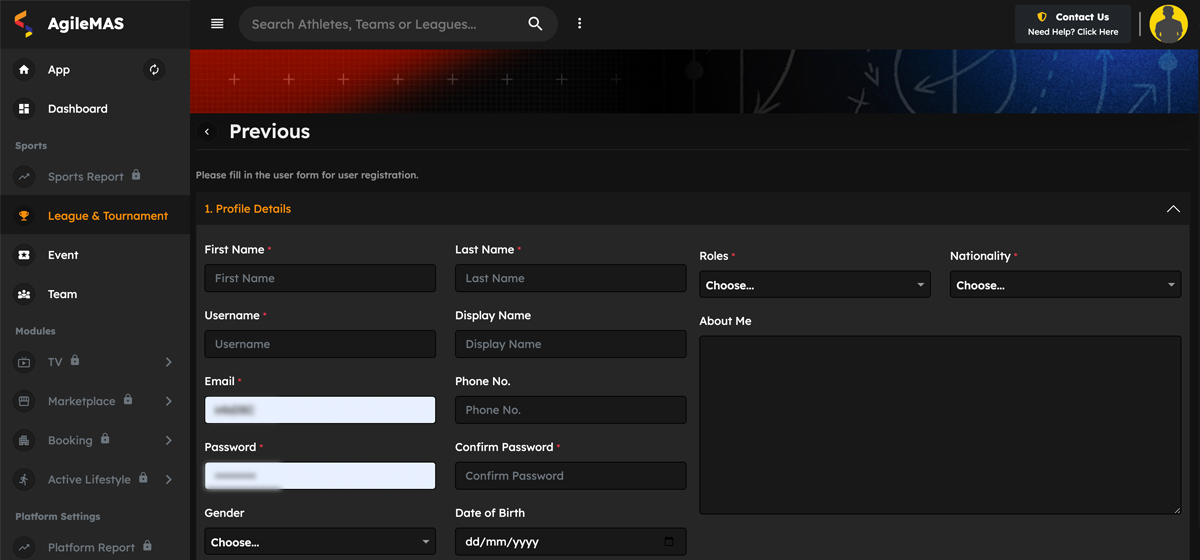Open the calendar picker in Date of Birth
Image resolution: width=1200 pixels, height=560 pixels.
tap(669, 542)
